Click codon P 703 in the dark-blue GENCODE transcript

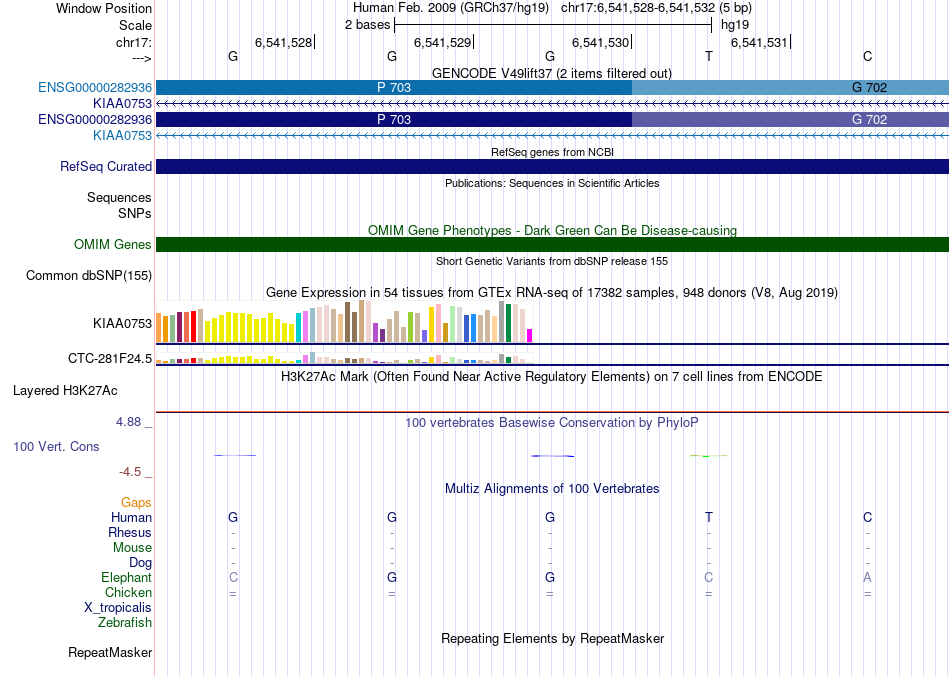(x=394, y=119)
